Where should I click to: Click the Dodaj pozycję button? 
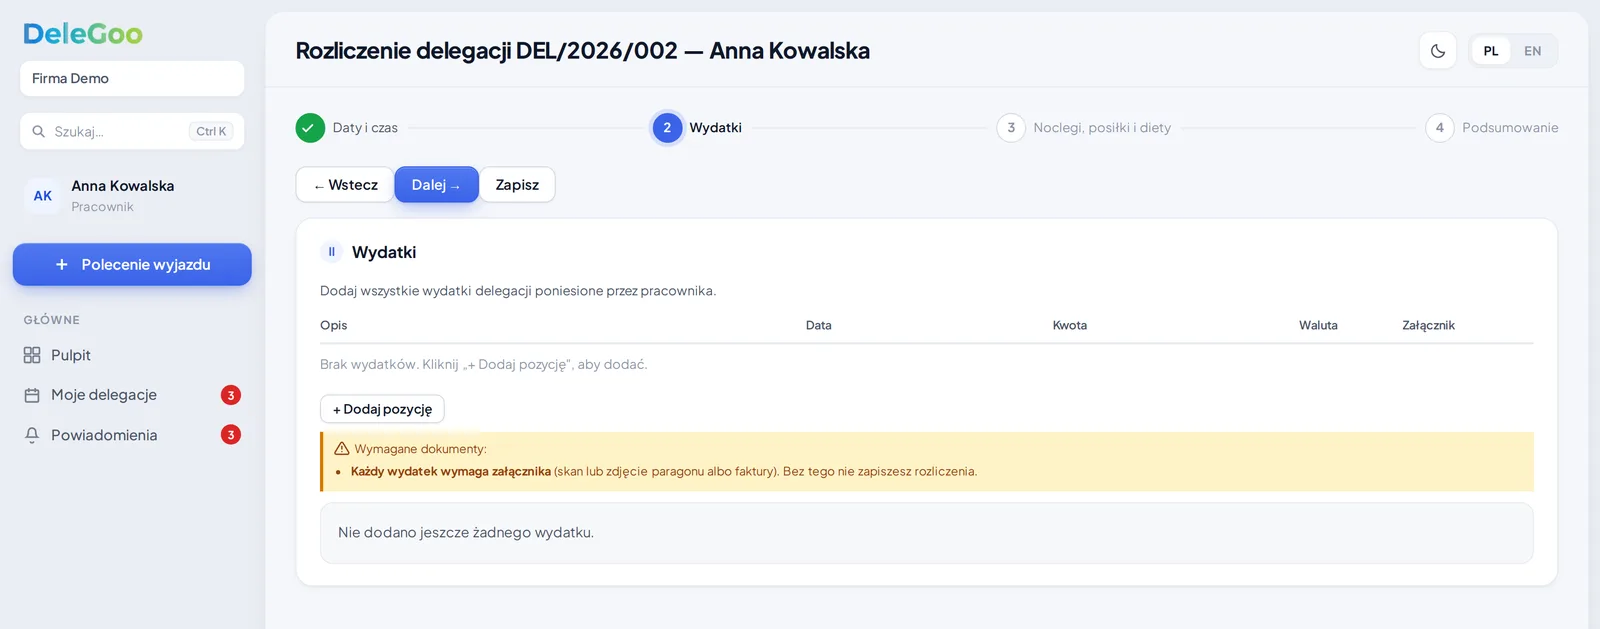[382, 409]
